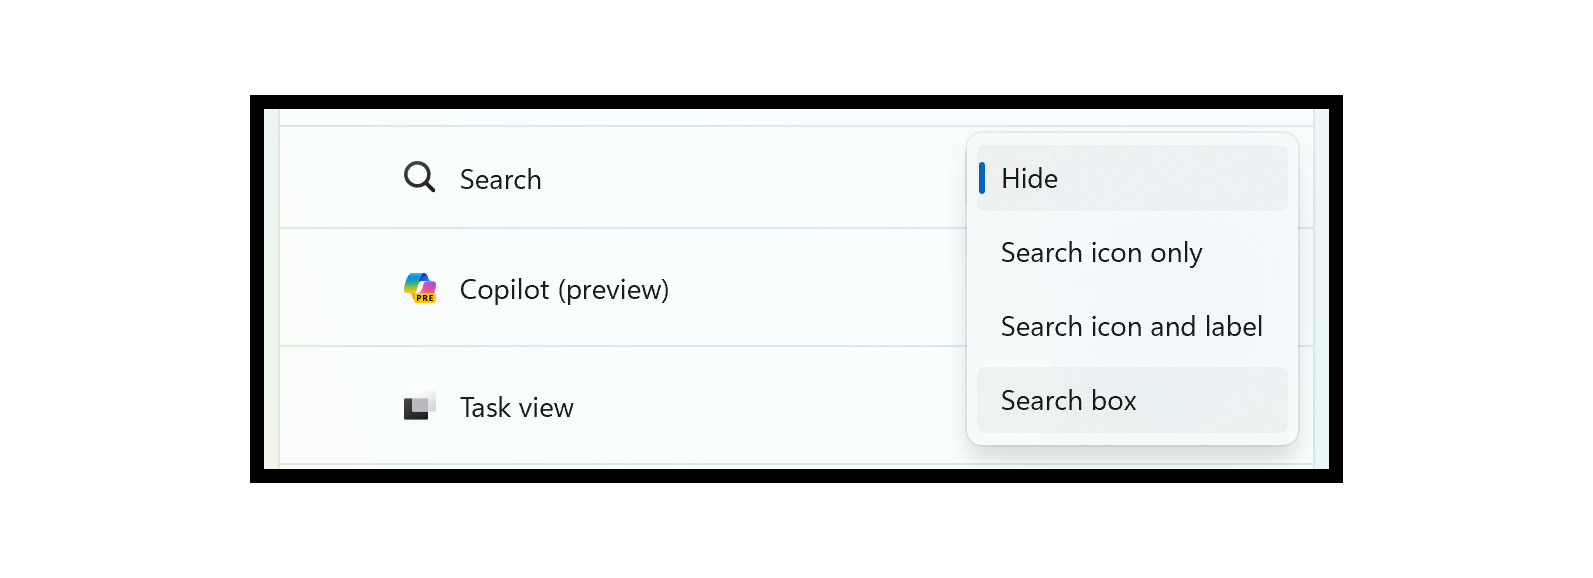Image resolution: width=1593 pixels, height=578 pixels.
Task: Click the Copilot colored pinwheel logo
Action: tap(418, 285)
